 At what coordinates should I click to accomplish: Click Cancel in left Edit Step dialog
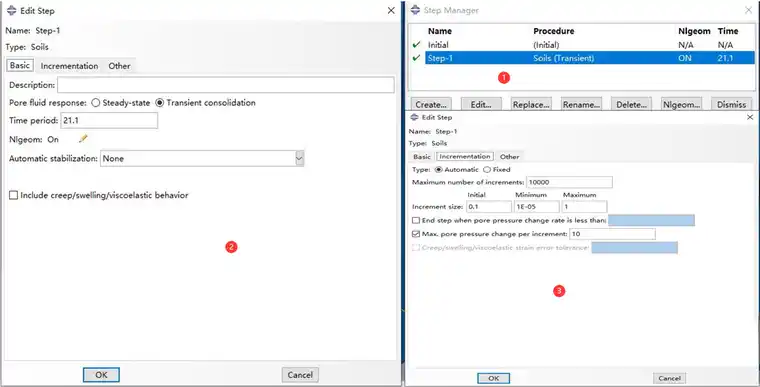[x=300, y=374]
